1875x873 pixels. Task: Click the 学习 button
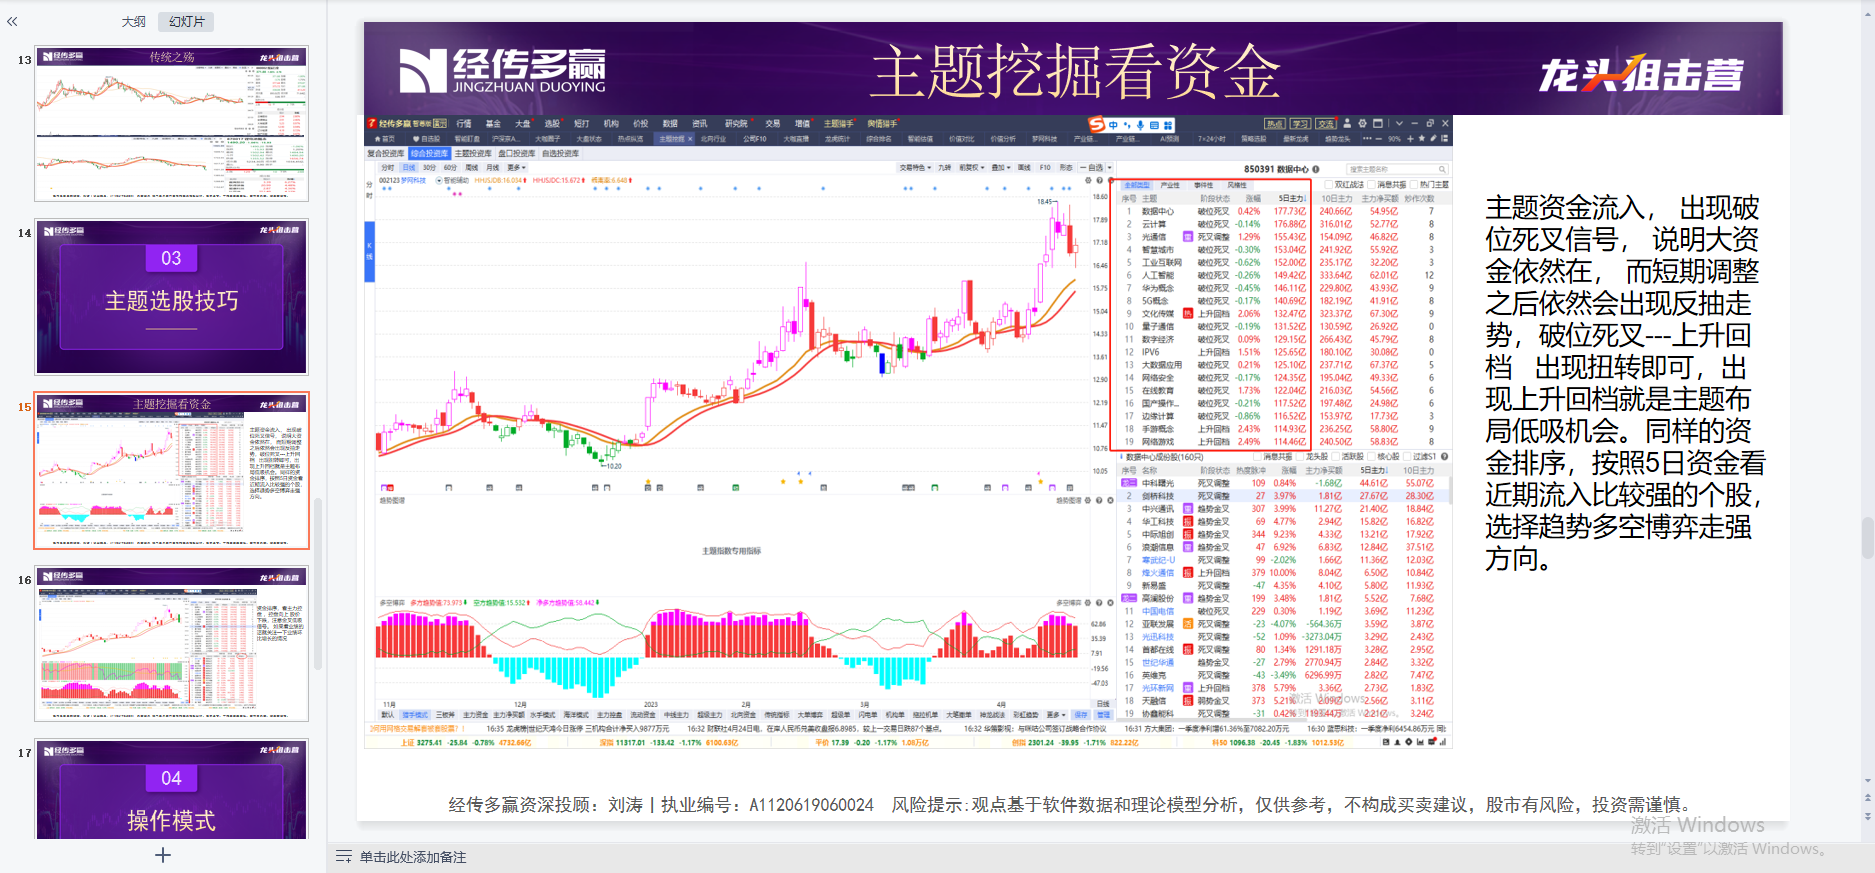pos(1300,124)
